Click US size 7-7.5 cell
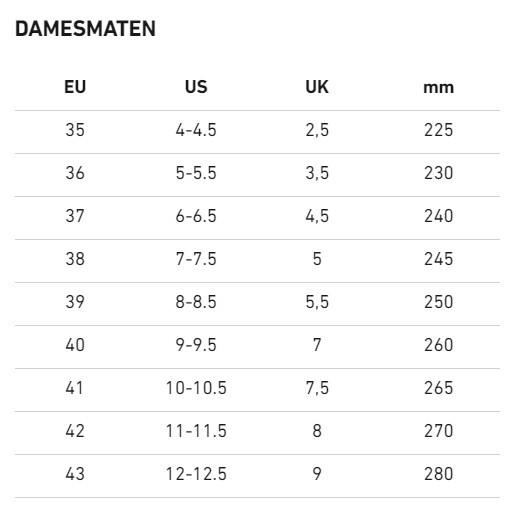Viewport: 513px width, 526px height. coord(196,259)
